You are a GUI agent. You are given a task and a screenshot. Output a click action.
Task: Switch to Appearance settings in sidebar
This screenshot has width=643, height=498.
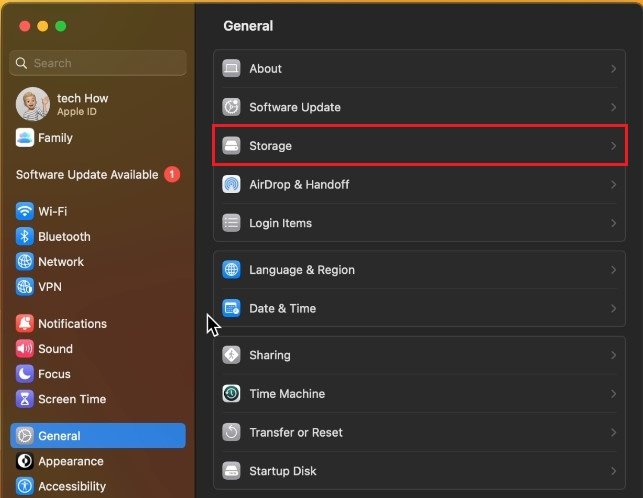click(70, 462)
